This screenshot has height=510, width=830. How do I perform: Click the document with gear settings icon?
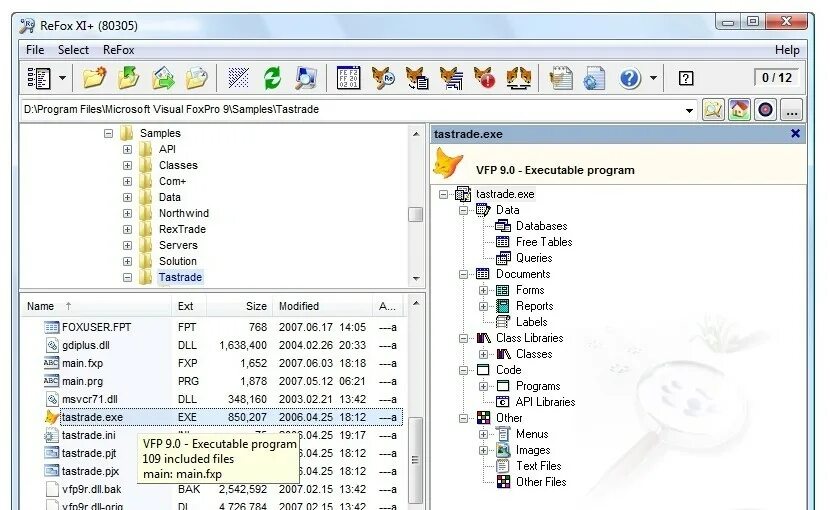click(x=594, y=78)
